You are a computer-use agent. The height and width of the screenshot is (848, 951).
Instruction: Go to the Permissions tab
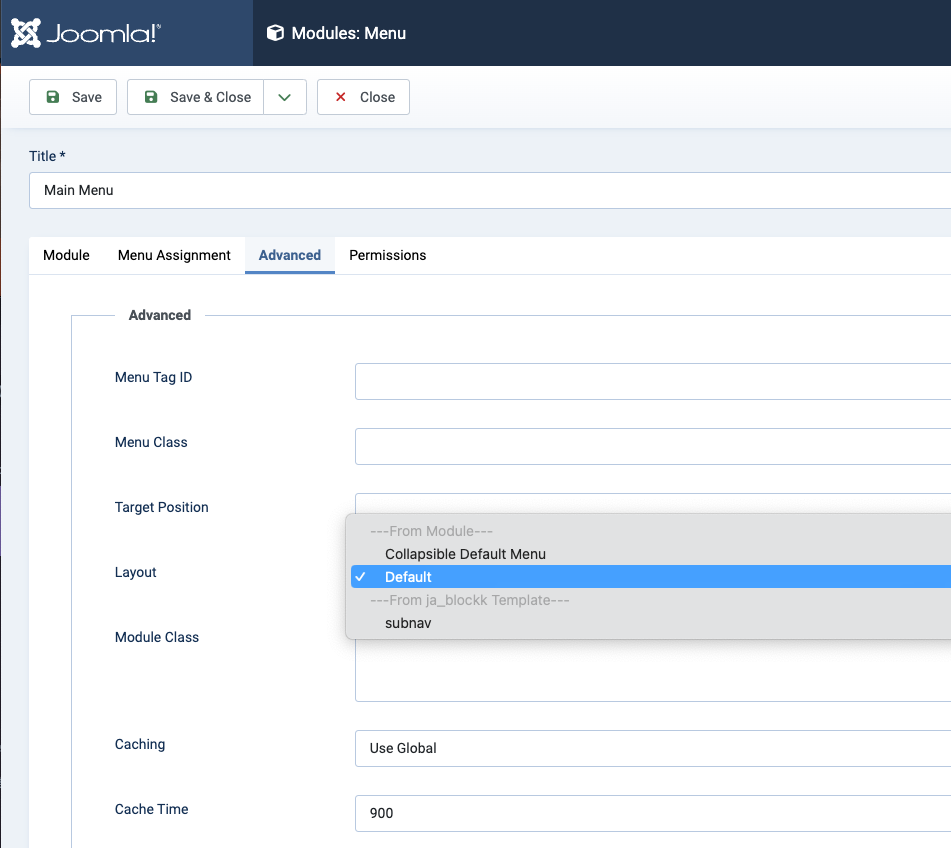pos(387,255)
